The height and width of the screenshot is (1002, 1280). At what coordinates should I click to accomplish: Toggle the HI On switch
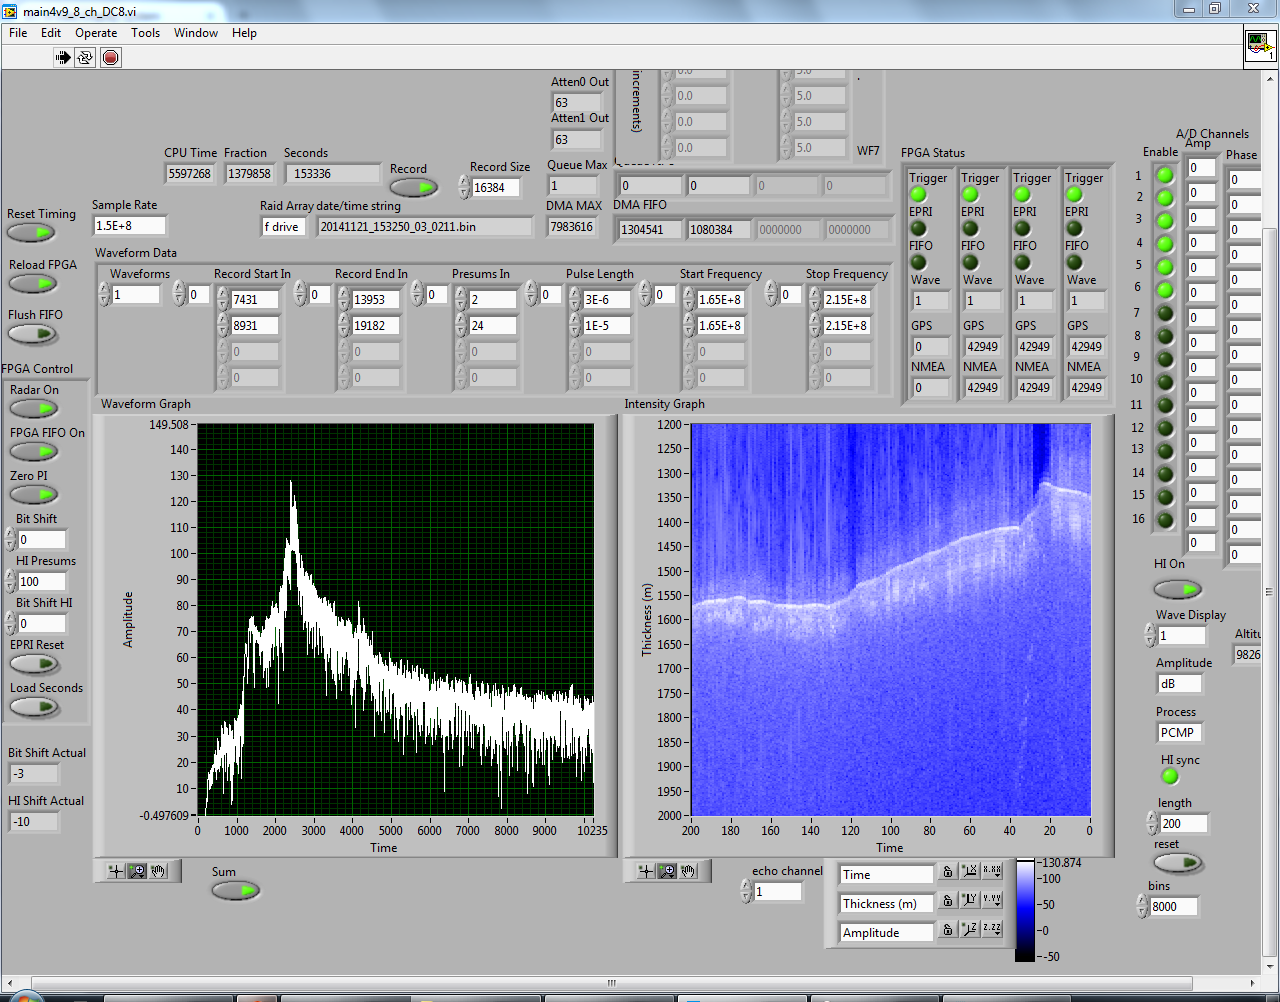coord(1177,589)
